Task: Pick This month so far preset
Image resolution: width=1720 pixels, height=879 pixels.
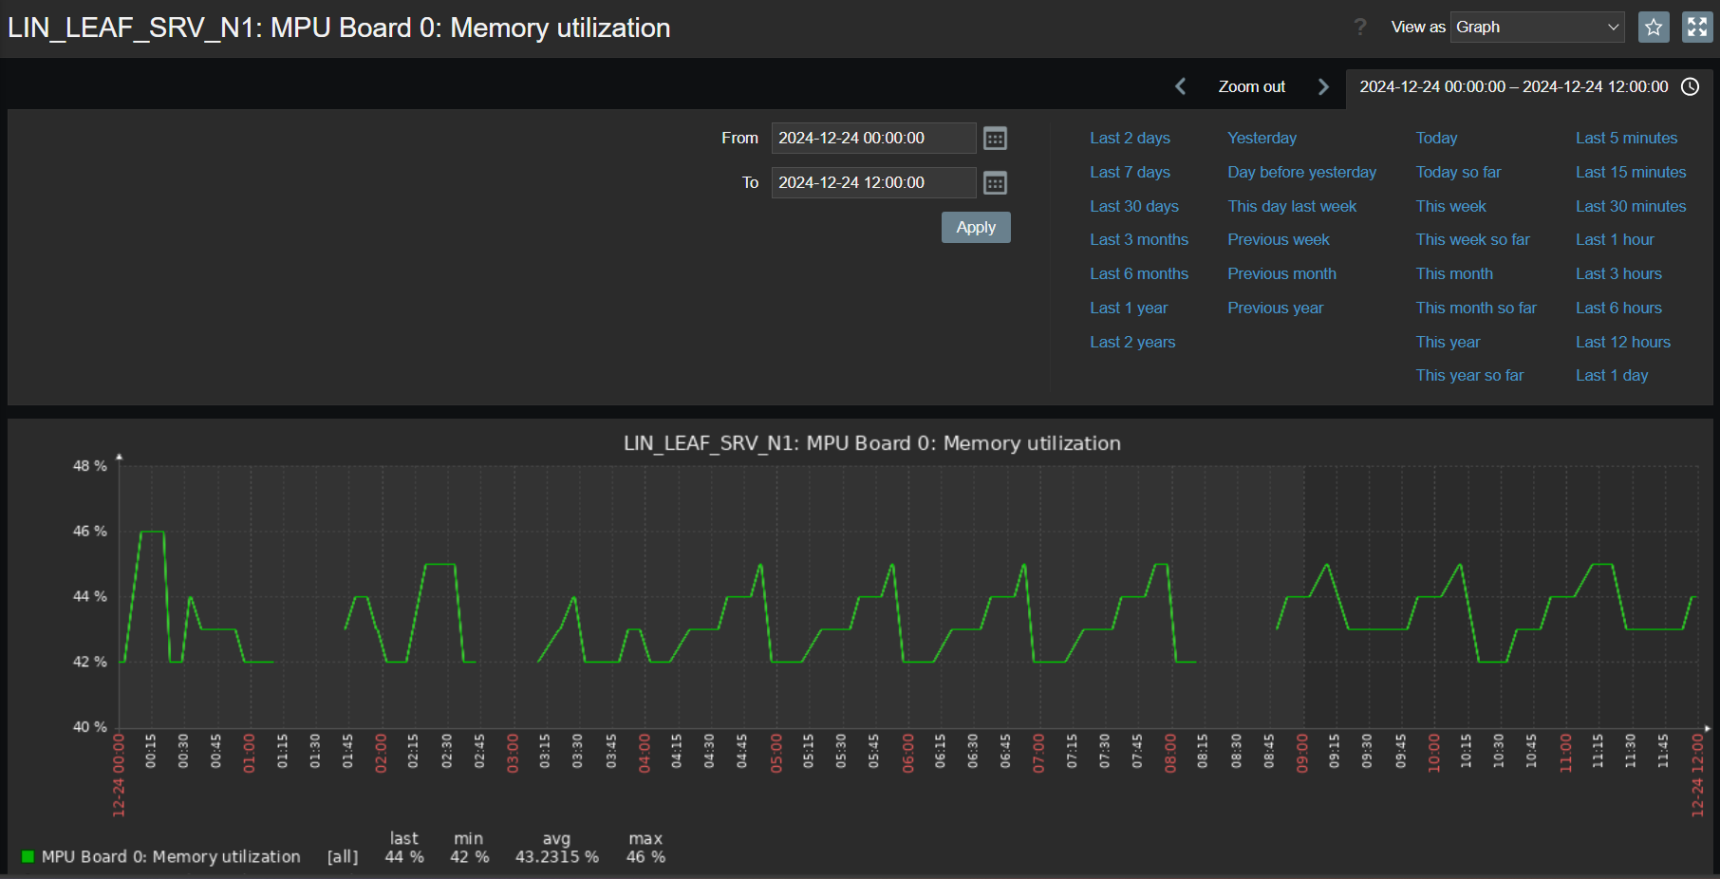Action: [1475, 308]
